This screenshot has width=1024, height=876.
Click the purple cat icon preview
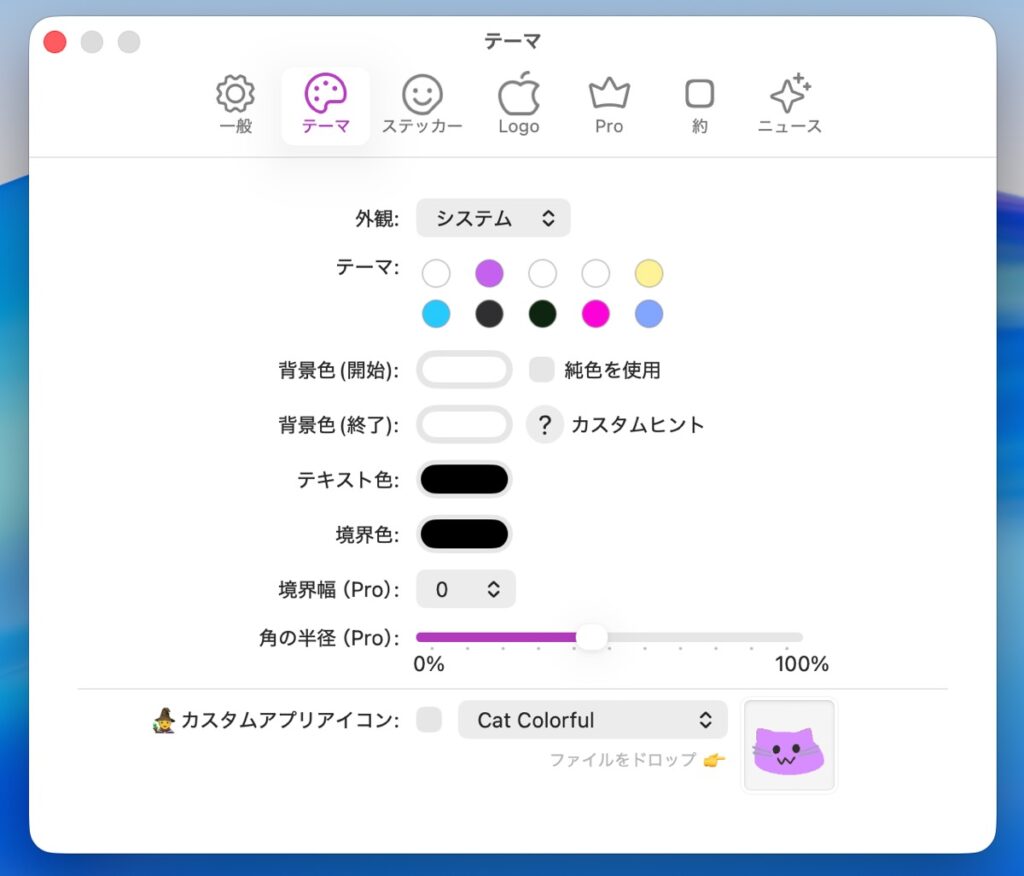point(789,746)
